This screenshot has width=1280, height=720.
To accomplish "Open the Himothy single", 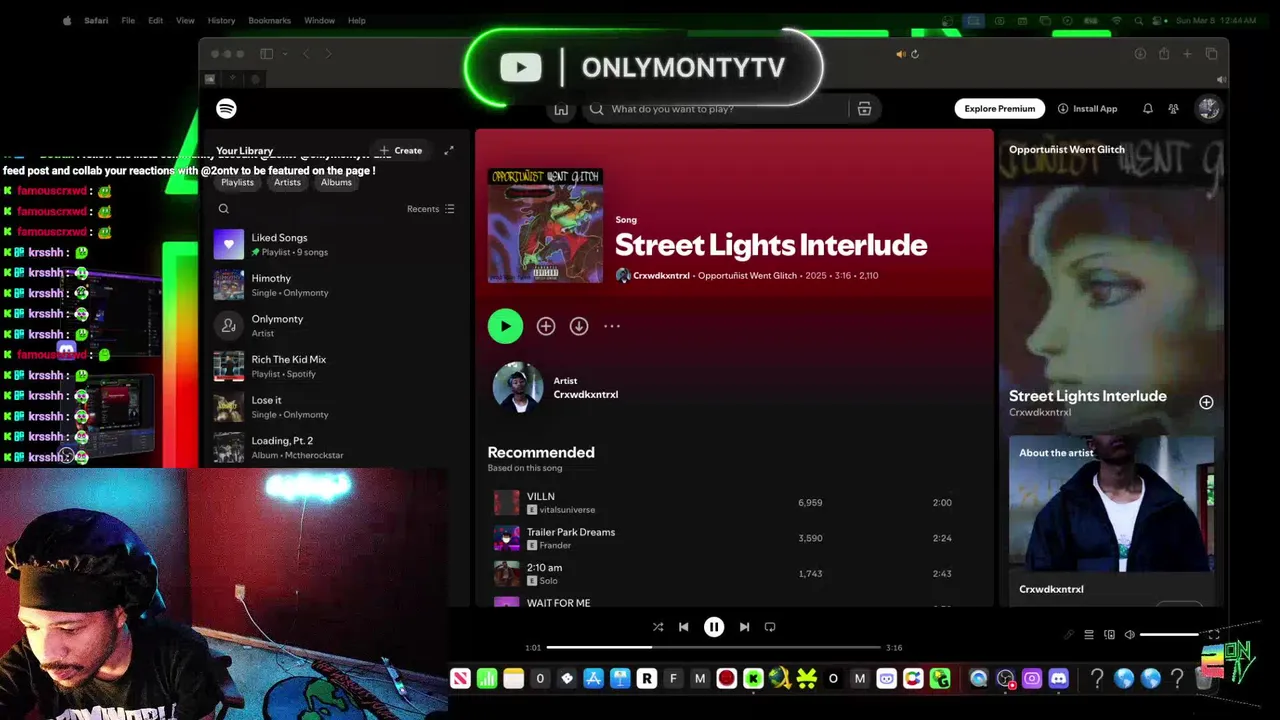I will click(335, 285).
